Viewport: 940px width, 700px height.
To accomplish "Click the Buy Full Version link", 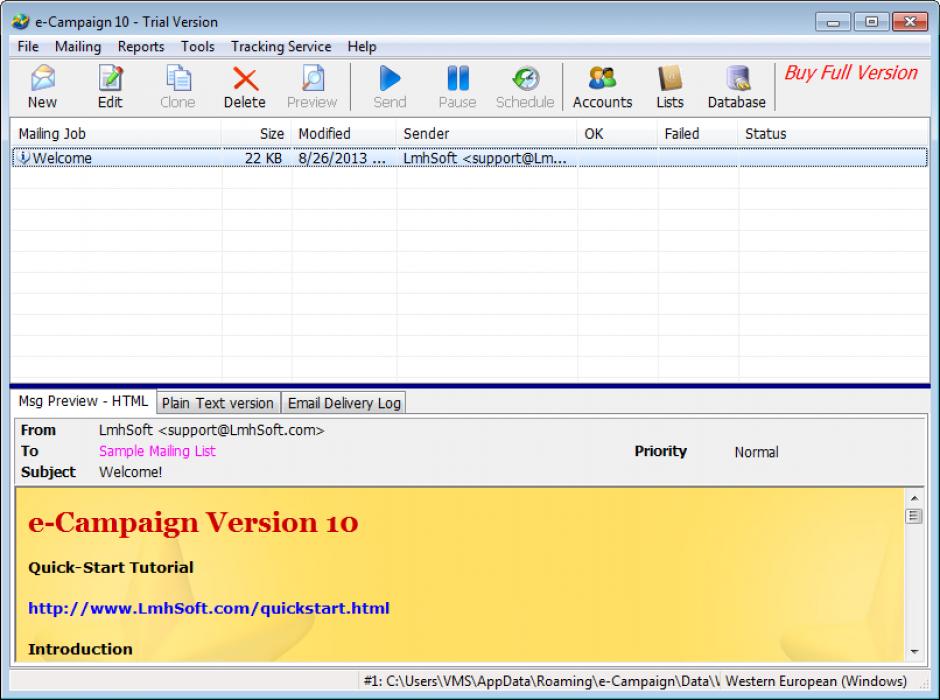I will 851,73.
